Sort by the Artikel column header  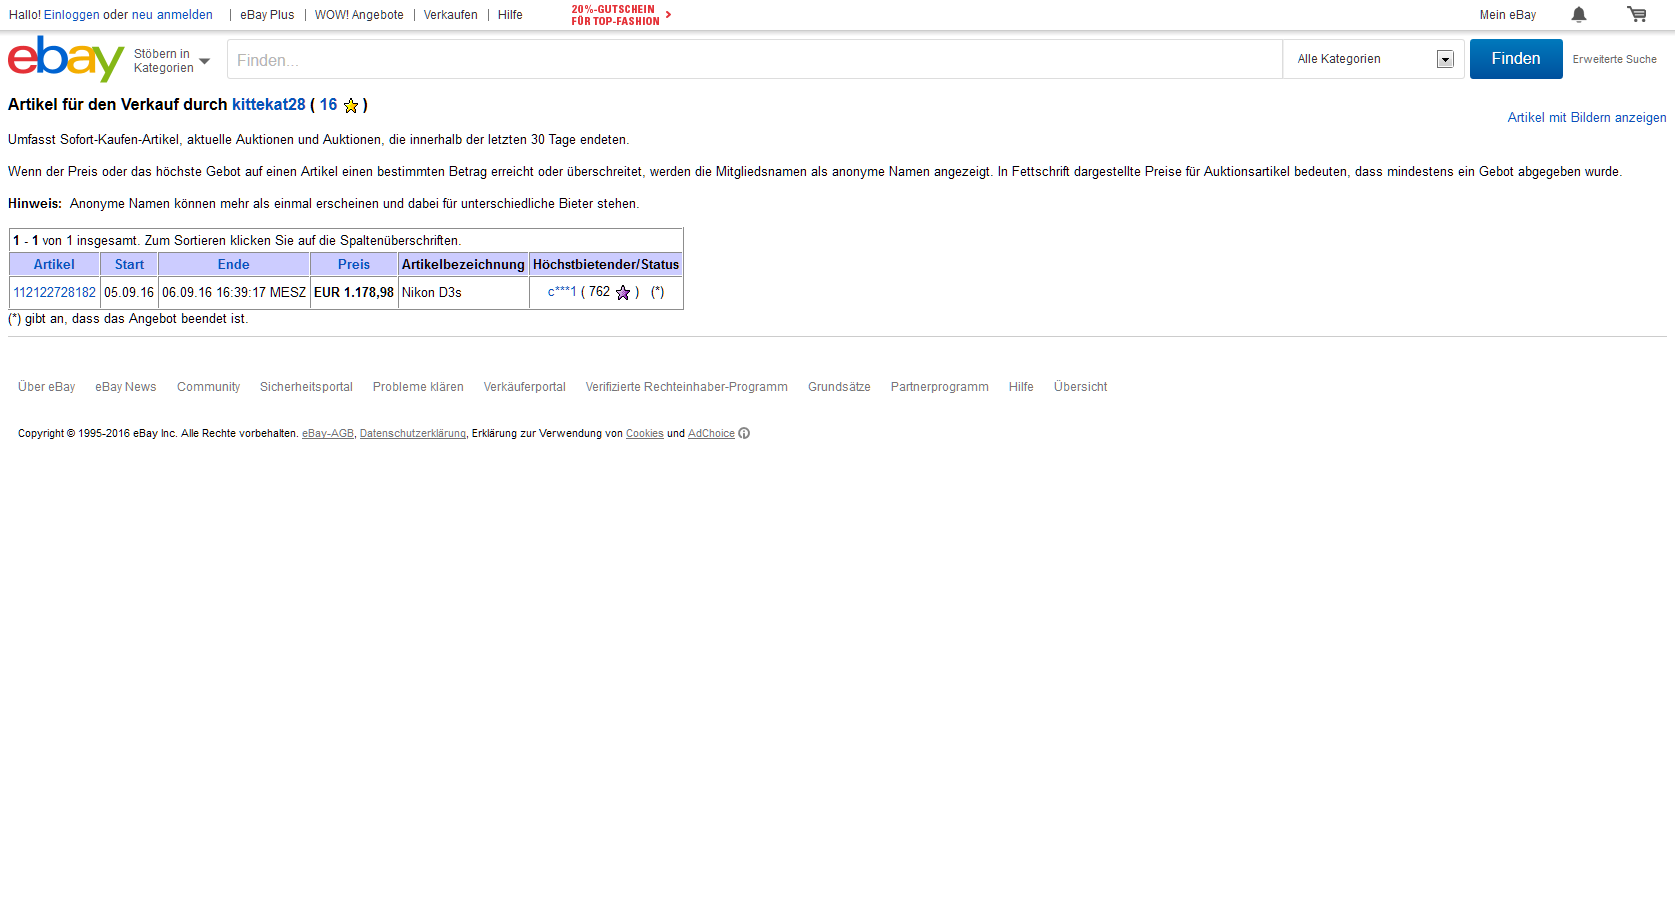(x=54, y=264)
